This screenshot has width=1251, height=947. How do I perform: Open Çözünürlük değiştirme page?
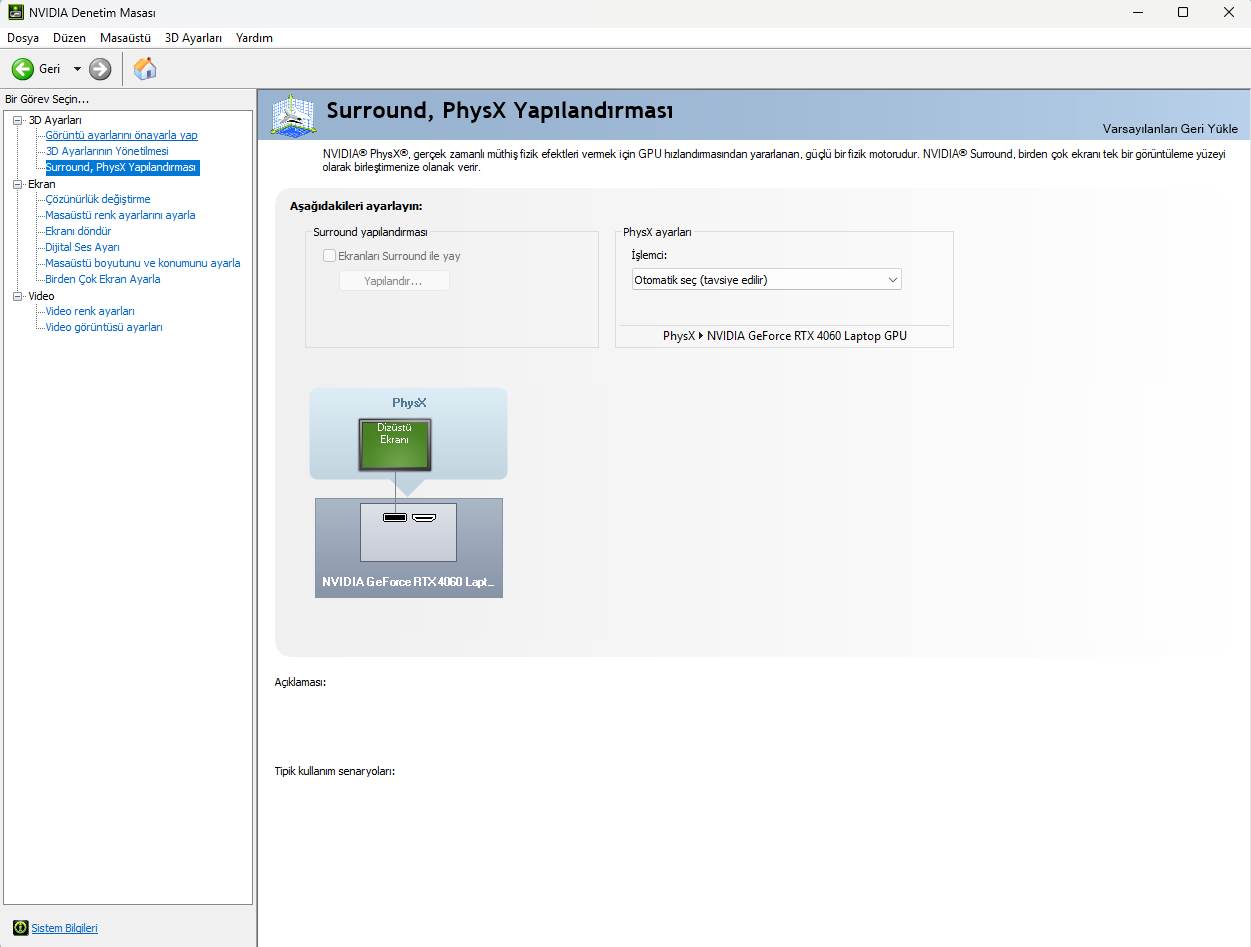tap(98, 199)
